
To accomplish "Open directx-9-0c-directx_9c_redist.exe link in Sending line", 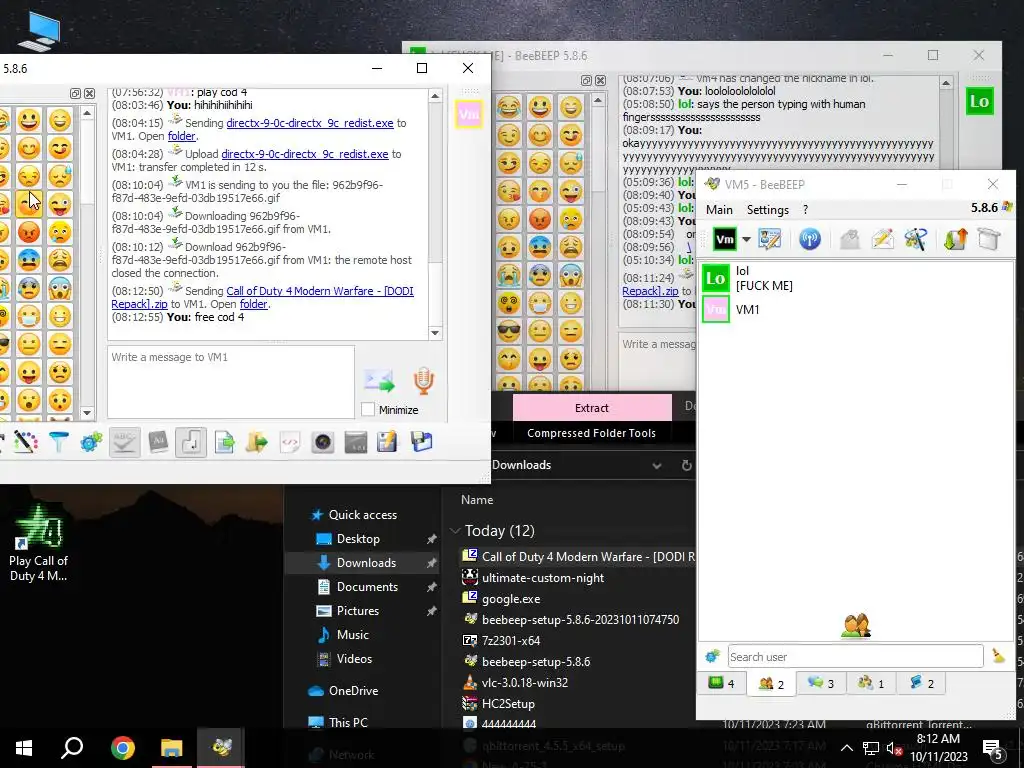I will point(310,123).
